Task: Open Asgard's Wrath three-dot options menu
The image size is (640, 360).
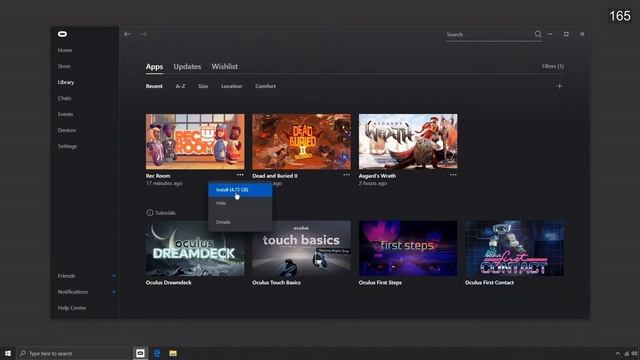Action: point(453,175)
